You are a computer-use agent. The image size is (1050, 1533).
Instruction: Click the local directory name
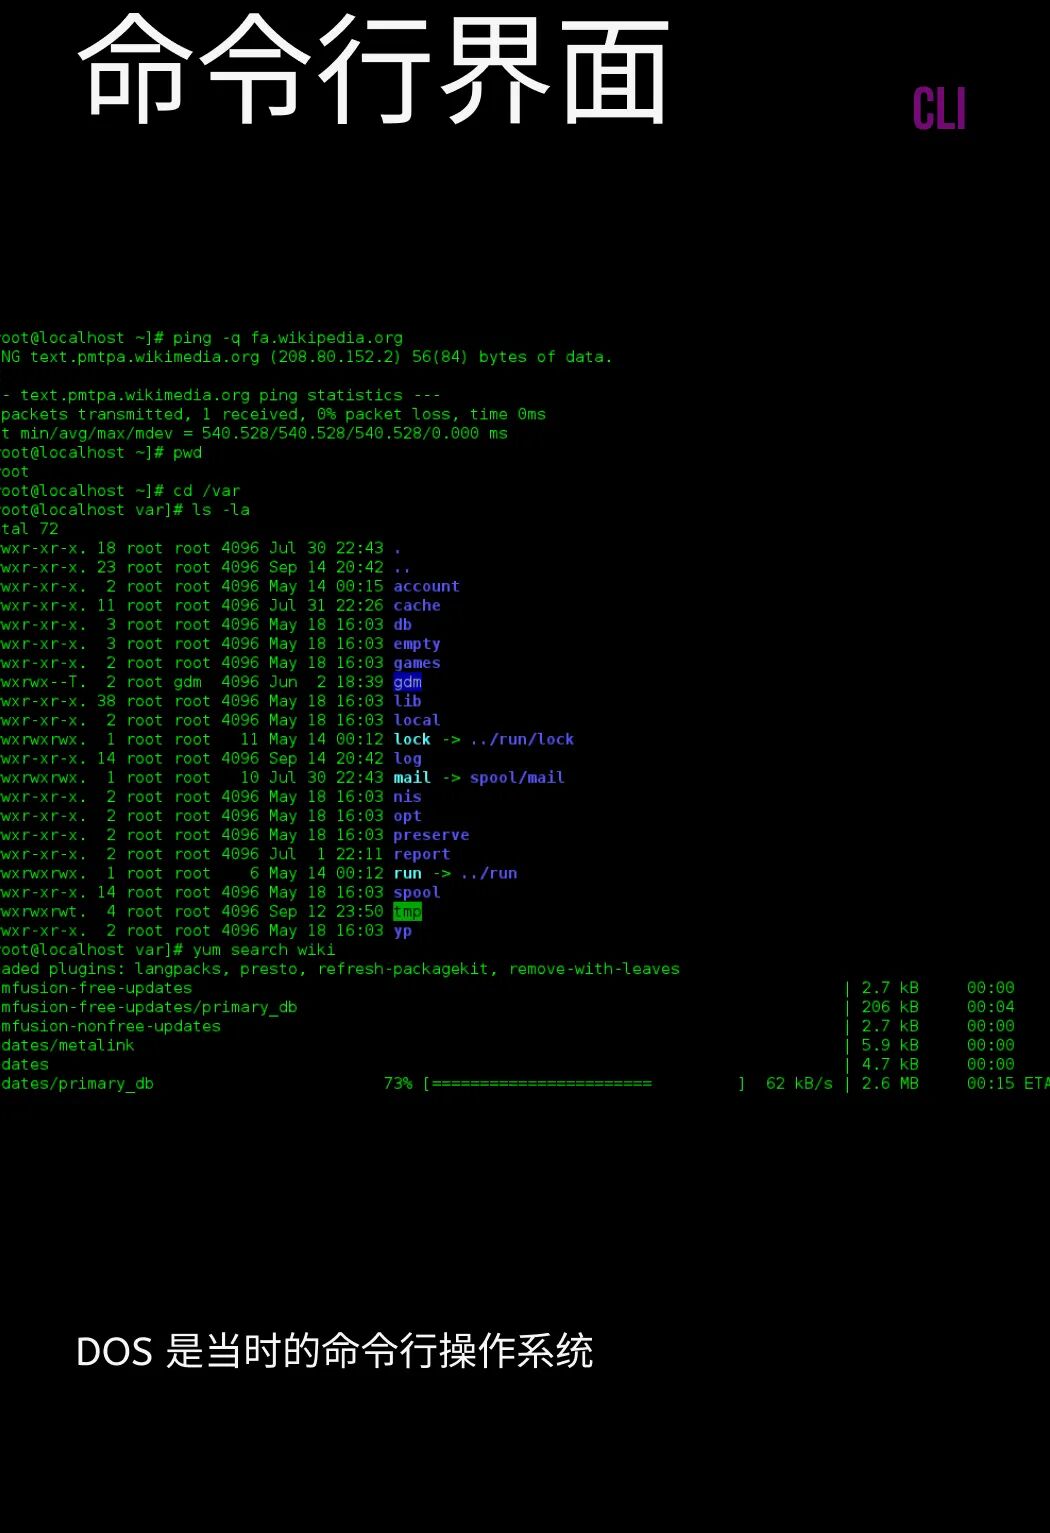click(417, 720)
